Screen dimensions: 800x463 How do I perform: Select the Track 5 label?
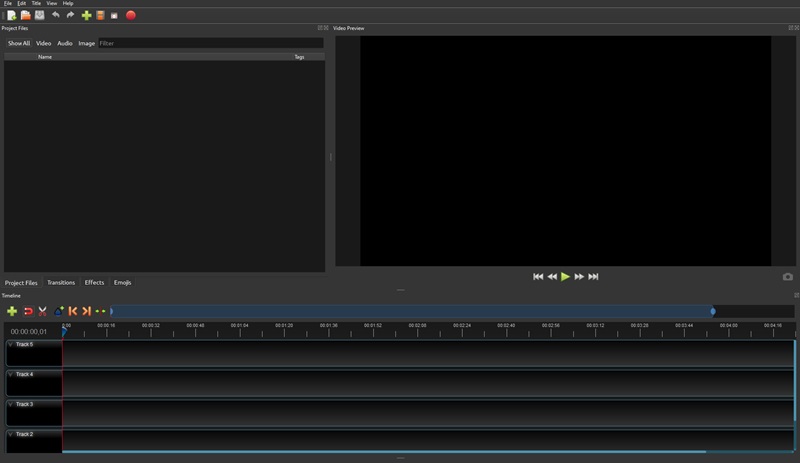pos(24,345)
